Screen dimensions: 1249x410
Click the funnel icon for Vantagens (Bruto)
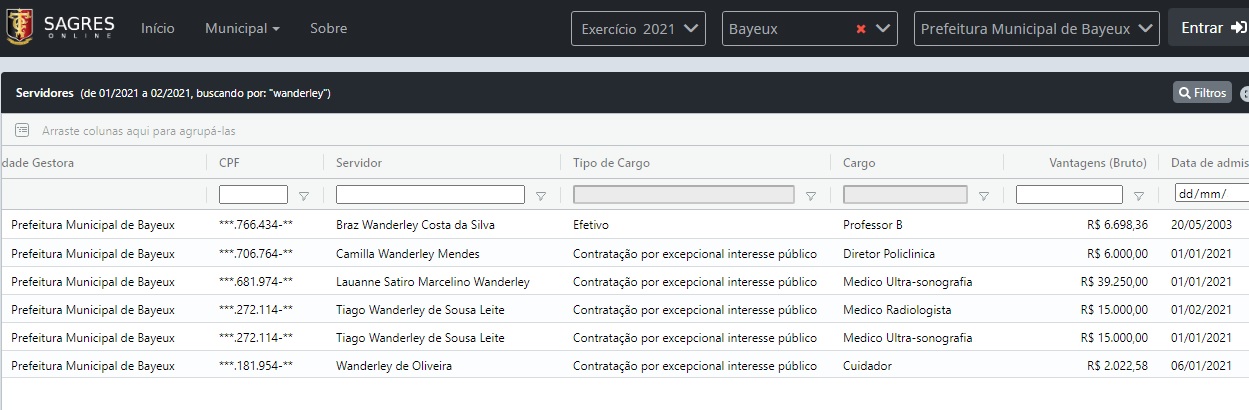(x=1139, y=196)
